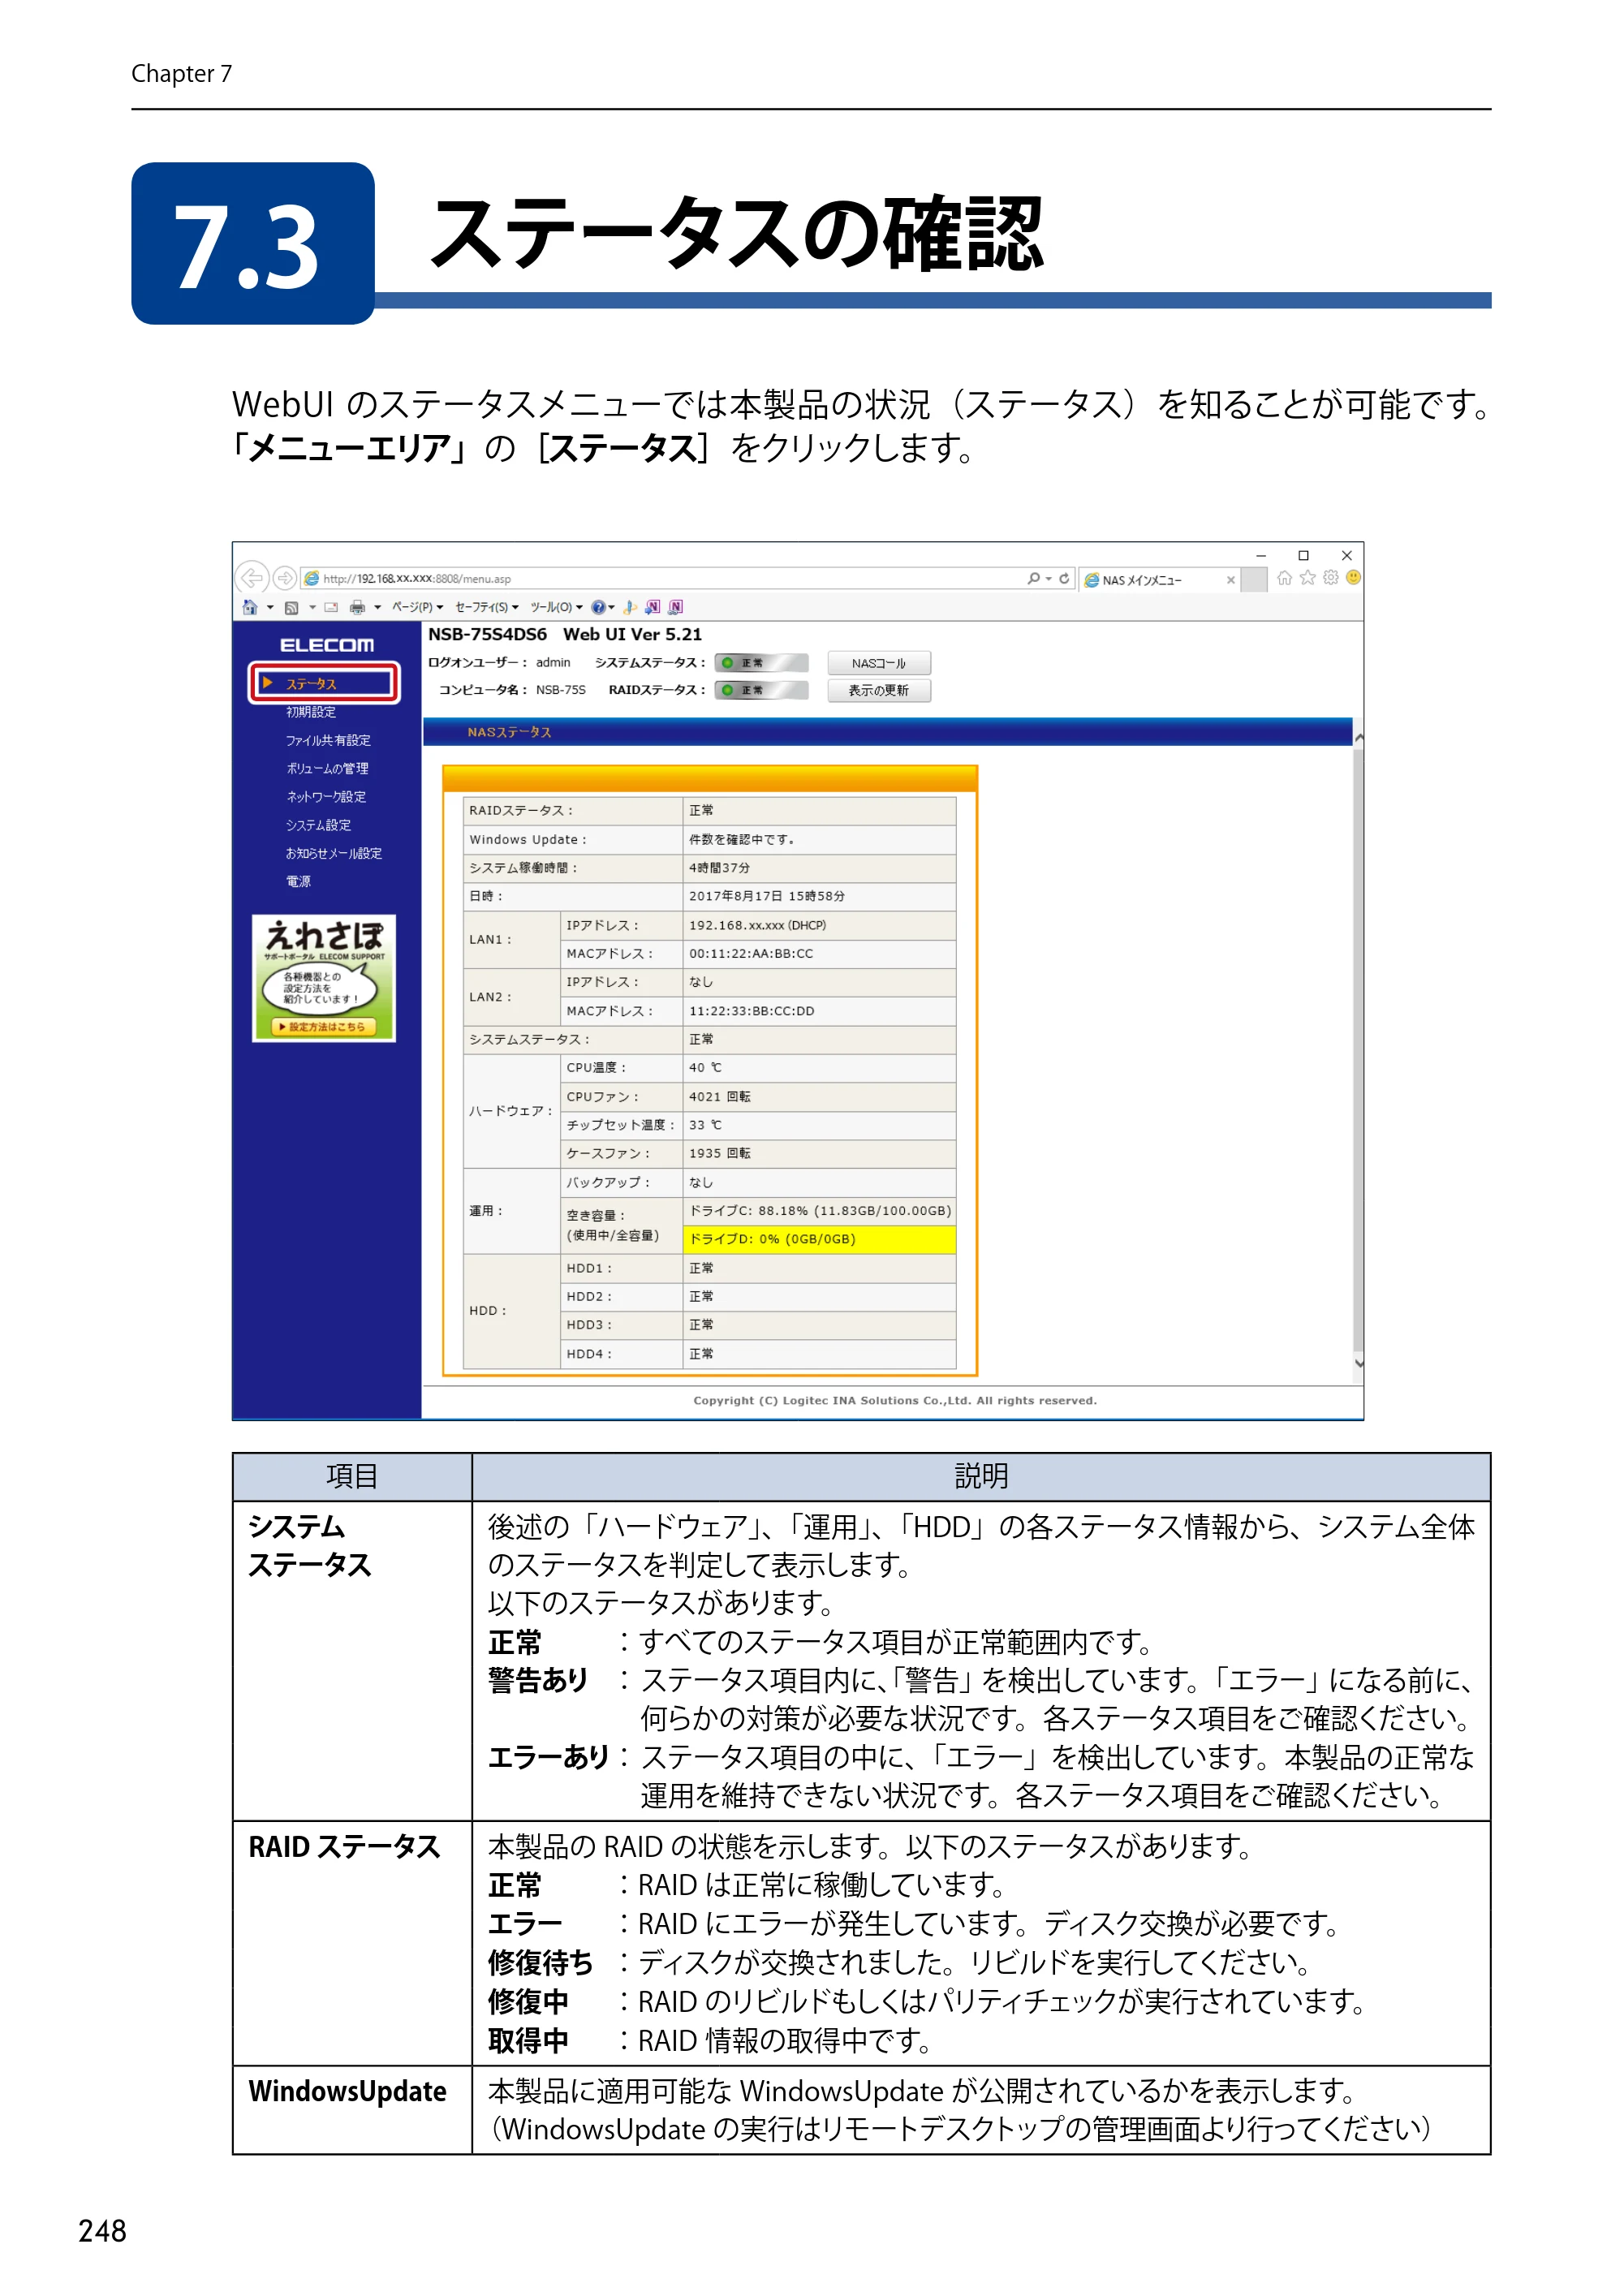Click the Print icon in the command bar
1624x2296 pixels.
point(357,607)
